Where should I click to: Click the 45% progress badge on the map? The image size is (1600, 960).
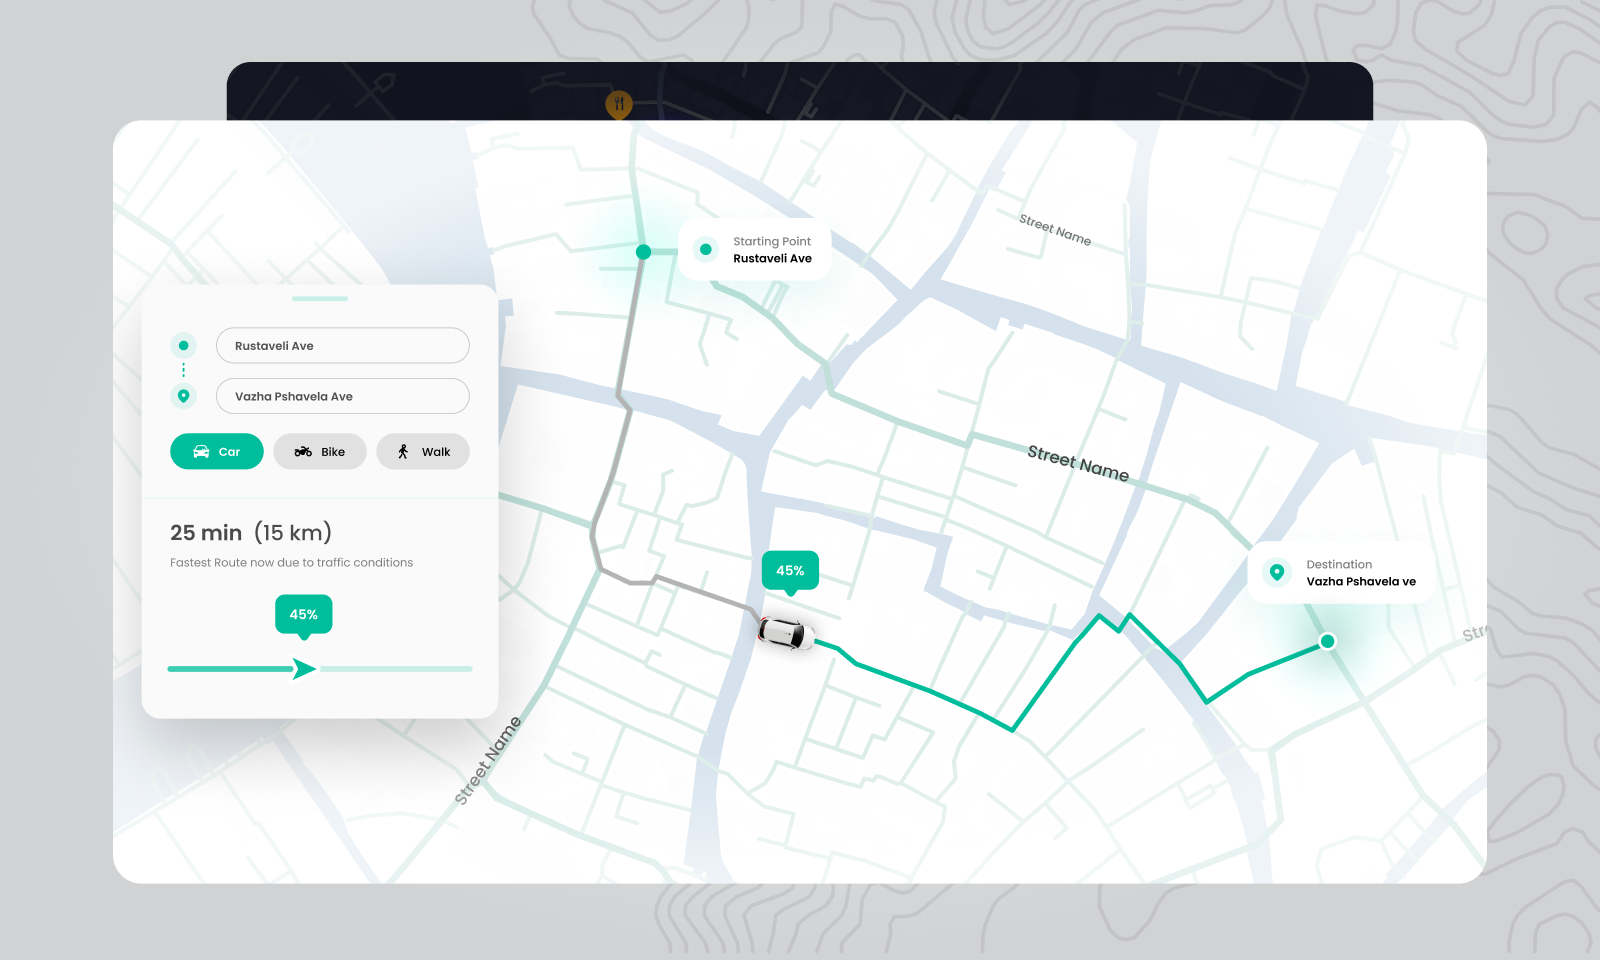tap(790, 570)
